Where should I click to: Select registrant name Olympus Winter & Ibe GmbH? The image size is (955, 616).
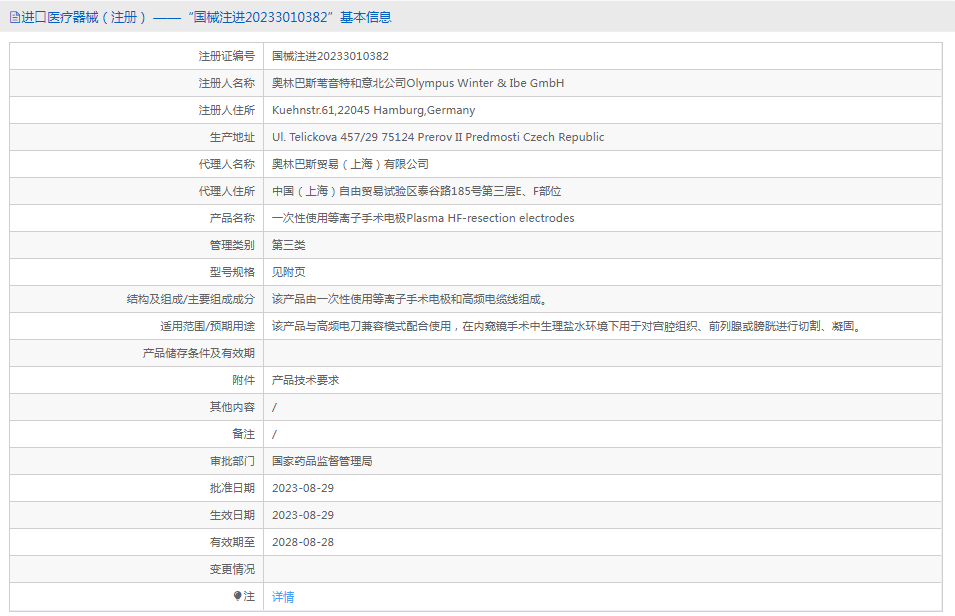[485, 83]
